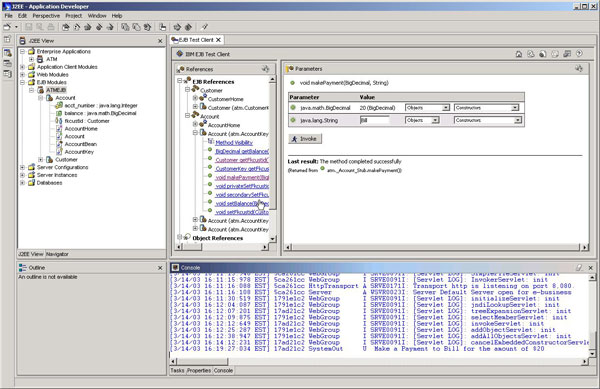Click the clear console icon
The width and height of the screenshot is (600, 389).
tap(579, 268)
